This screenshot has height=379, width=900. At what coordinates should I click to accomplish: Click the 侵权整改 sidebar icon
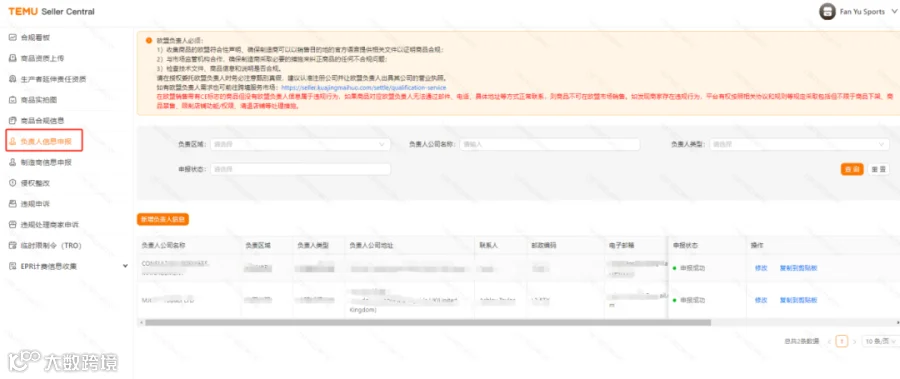pos(13,183)
